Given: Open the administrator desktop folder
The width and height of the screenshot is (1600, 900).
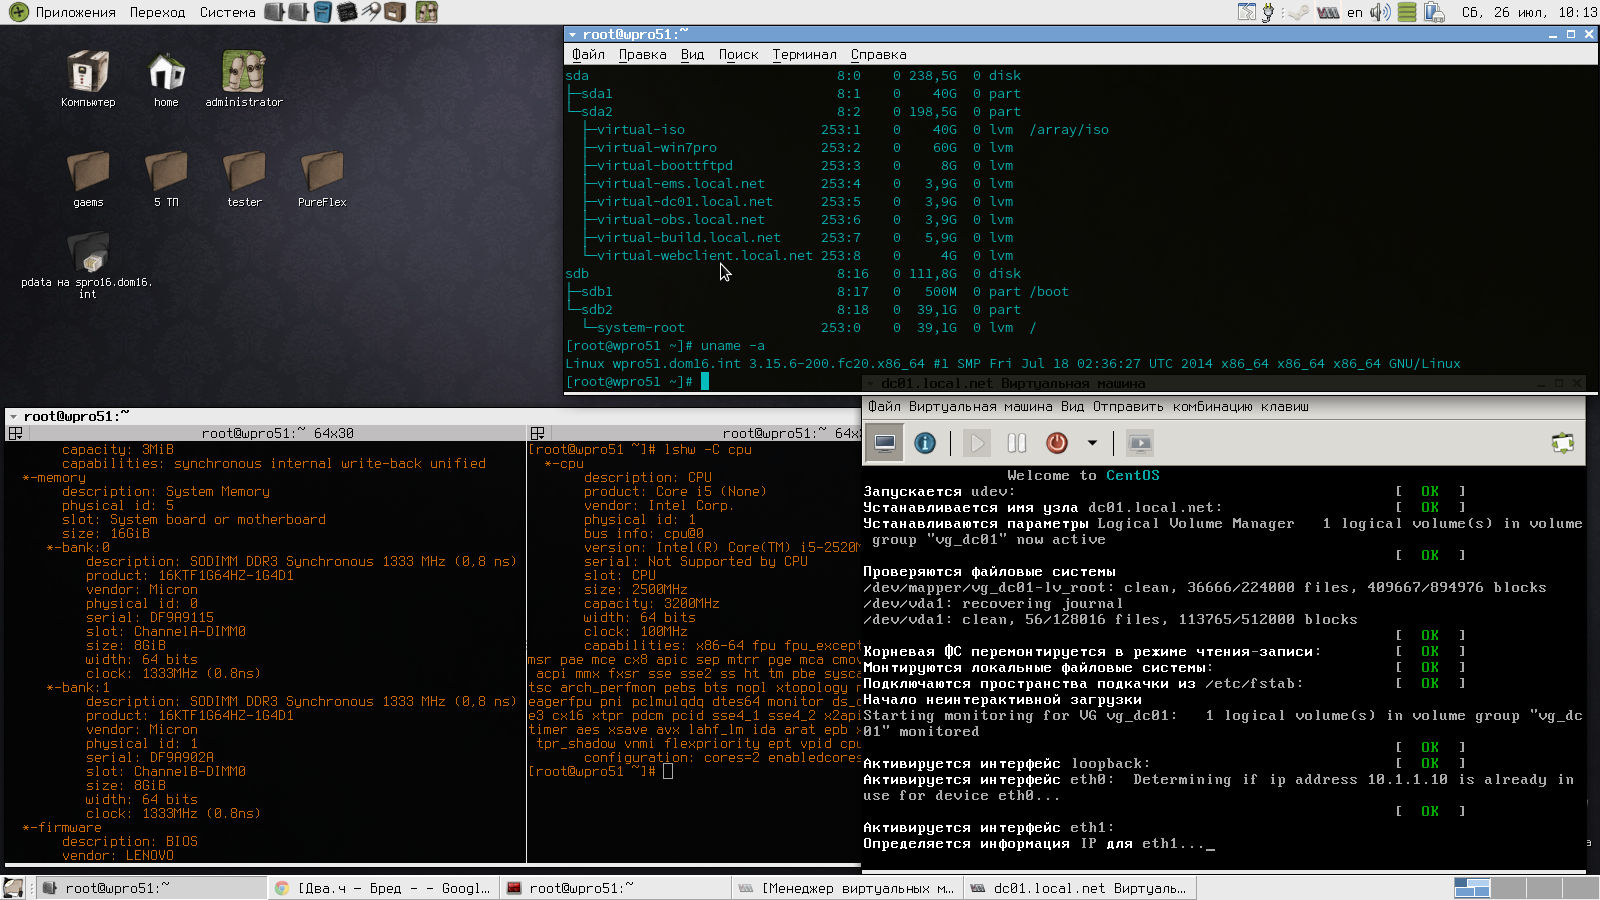Looking at the screenshot, I should 244,80.
